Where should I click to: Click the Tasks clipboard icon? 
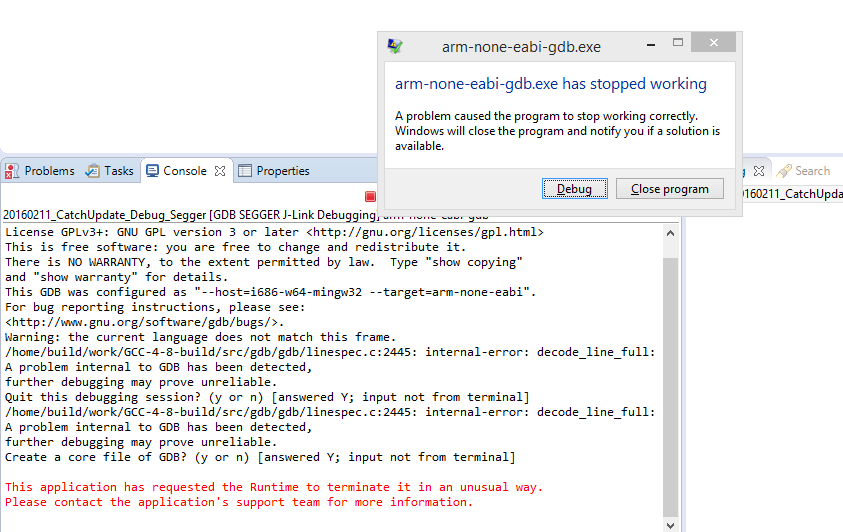coord(92,171)
